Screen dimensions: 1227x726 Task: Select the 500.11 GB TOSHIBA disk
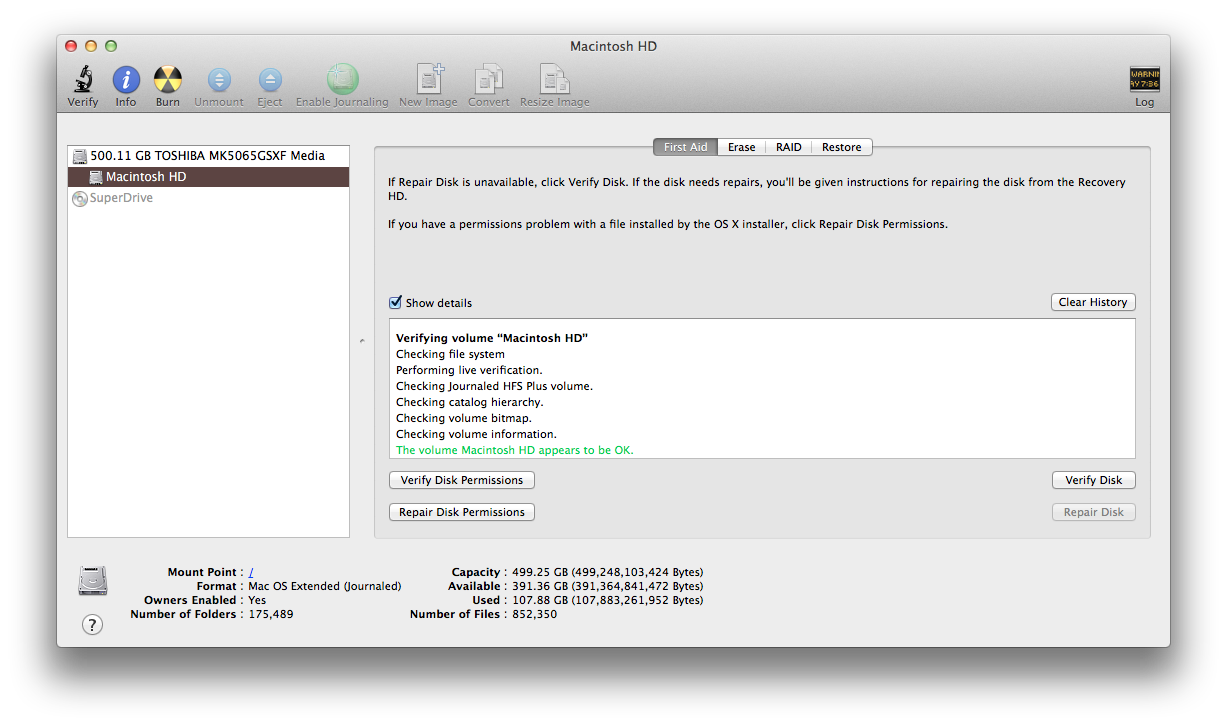(x=208, y=155)
